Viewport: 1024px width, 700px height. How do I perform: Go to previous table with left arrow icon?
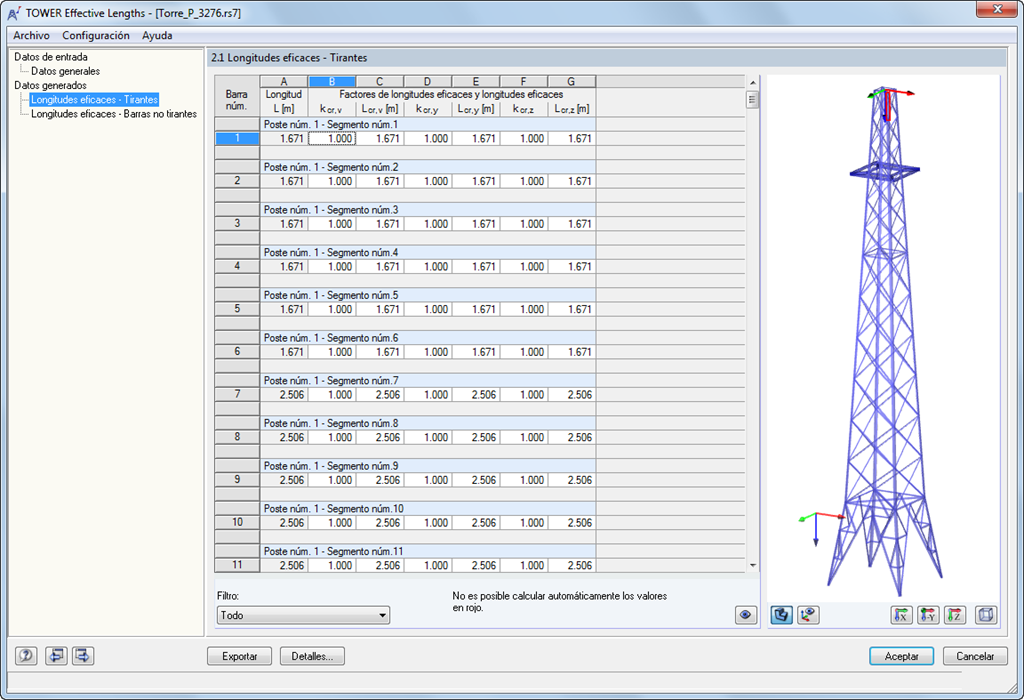click(56, 655)
